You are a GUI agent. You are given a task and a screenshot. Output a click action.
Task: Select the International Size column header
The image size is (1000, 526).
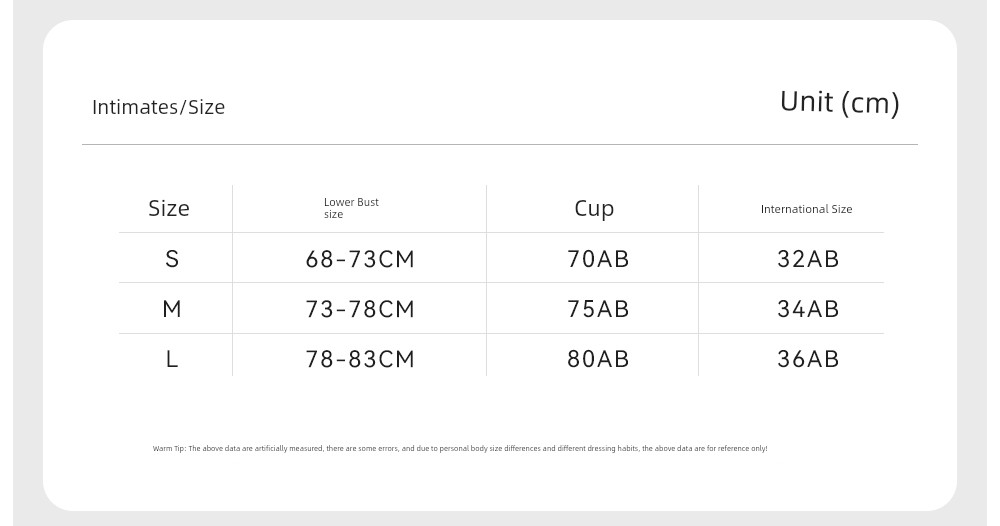pyautogui.click(x=806, y=209)
